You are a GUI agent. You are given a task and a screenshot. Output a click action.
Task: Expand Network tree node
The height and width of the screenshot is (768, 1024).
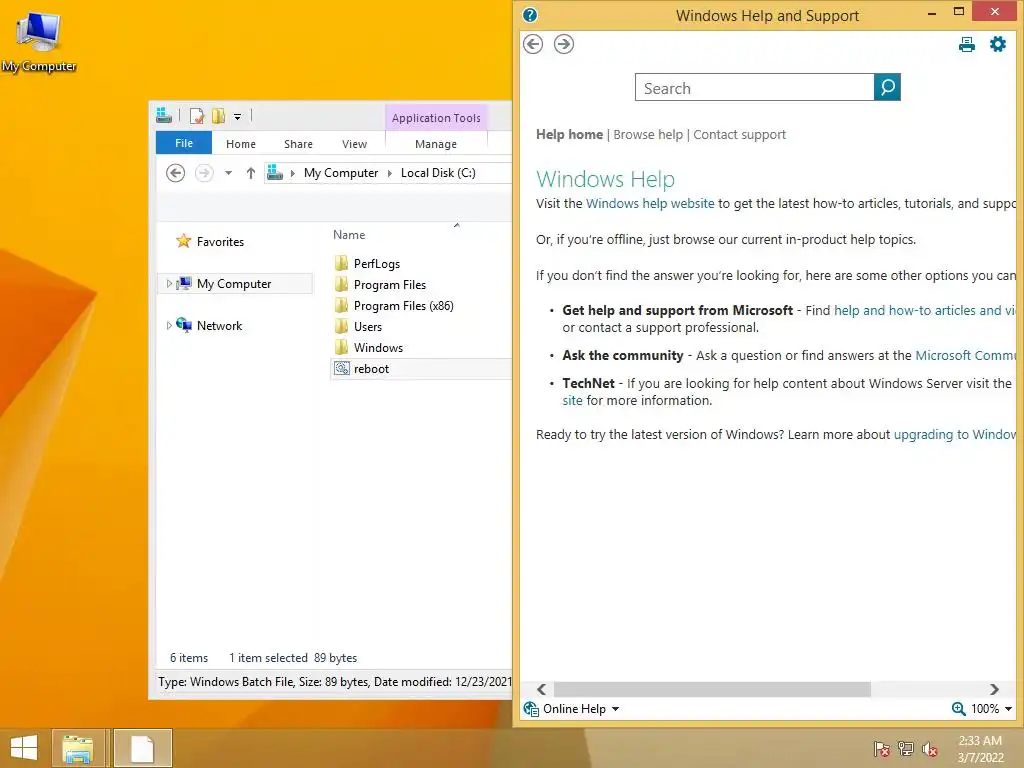click(x=169, y=325)
